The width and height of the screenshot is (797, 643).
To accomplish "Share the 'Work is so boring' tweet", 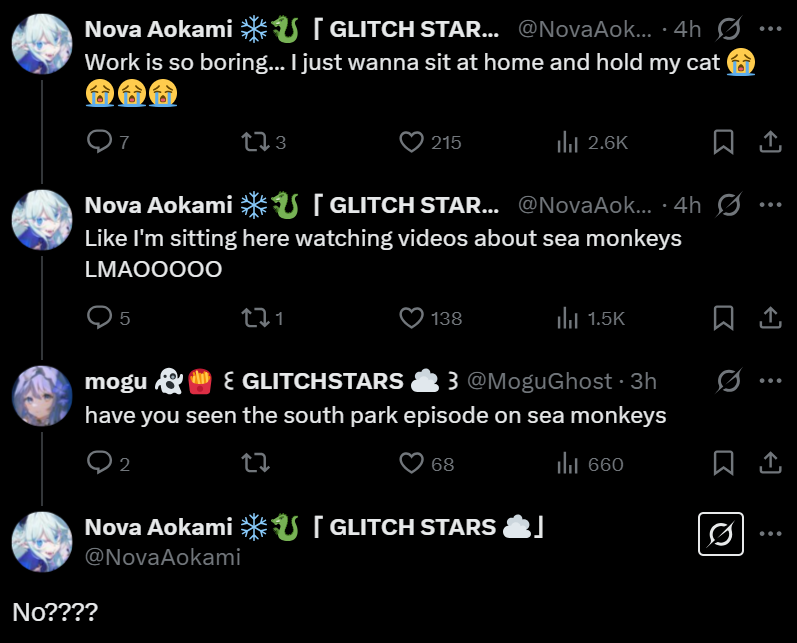I will [x=770, y=143].
